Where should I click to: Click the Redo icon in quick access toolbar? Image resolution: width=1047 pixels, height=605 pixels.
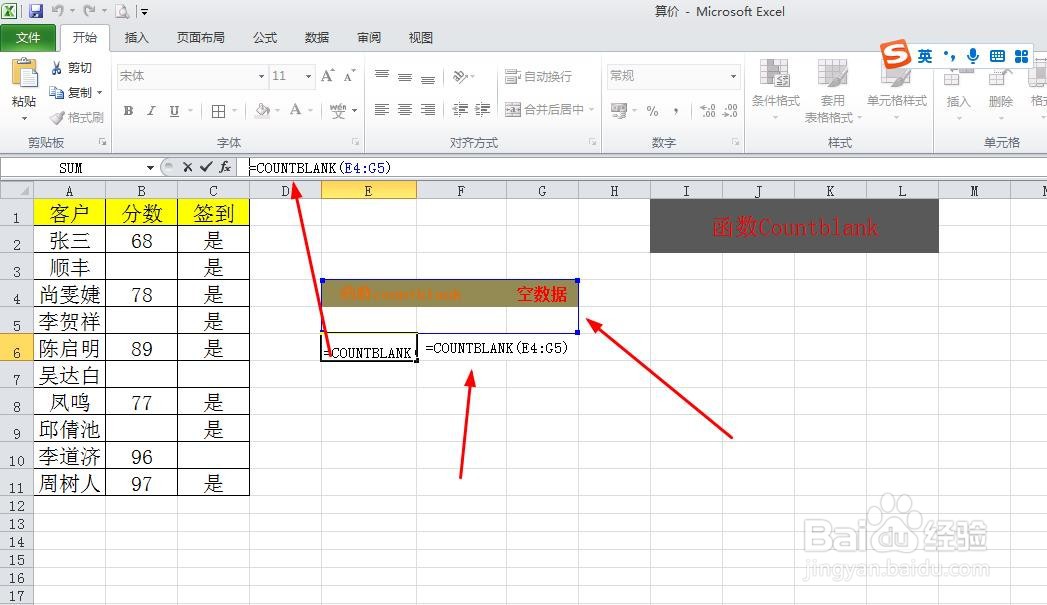coord(89,11)
